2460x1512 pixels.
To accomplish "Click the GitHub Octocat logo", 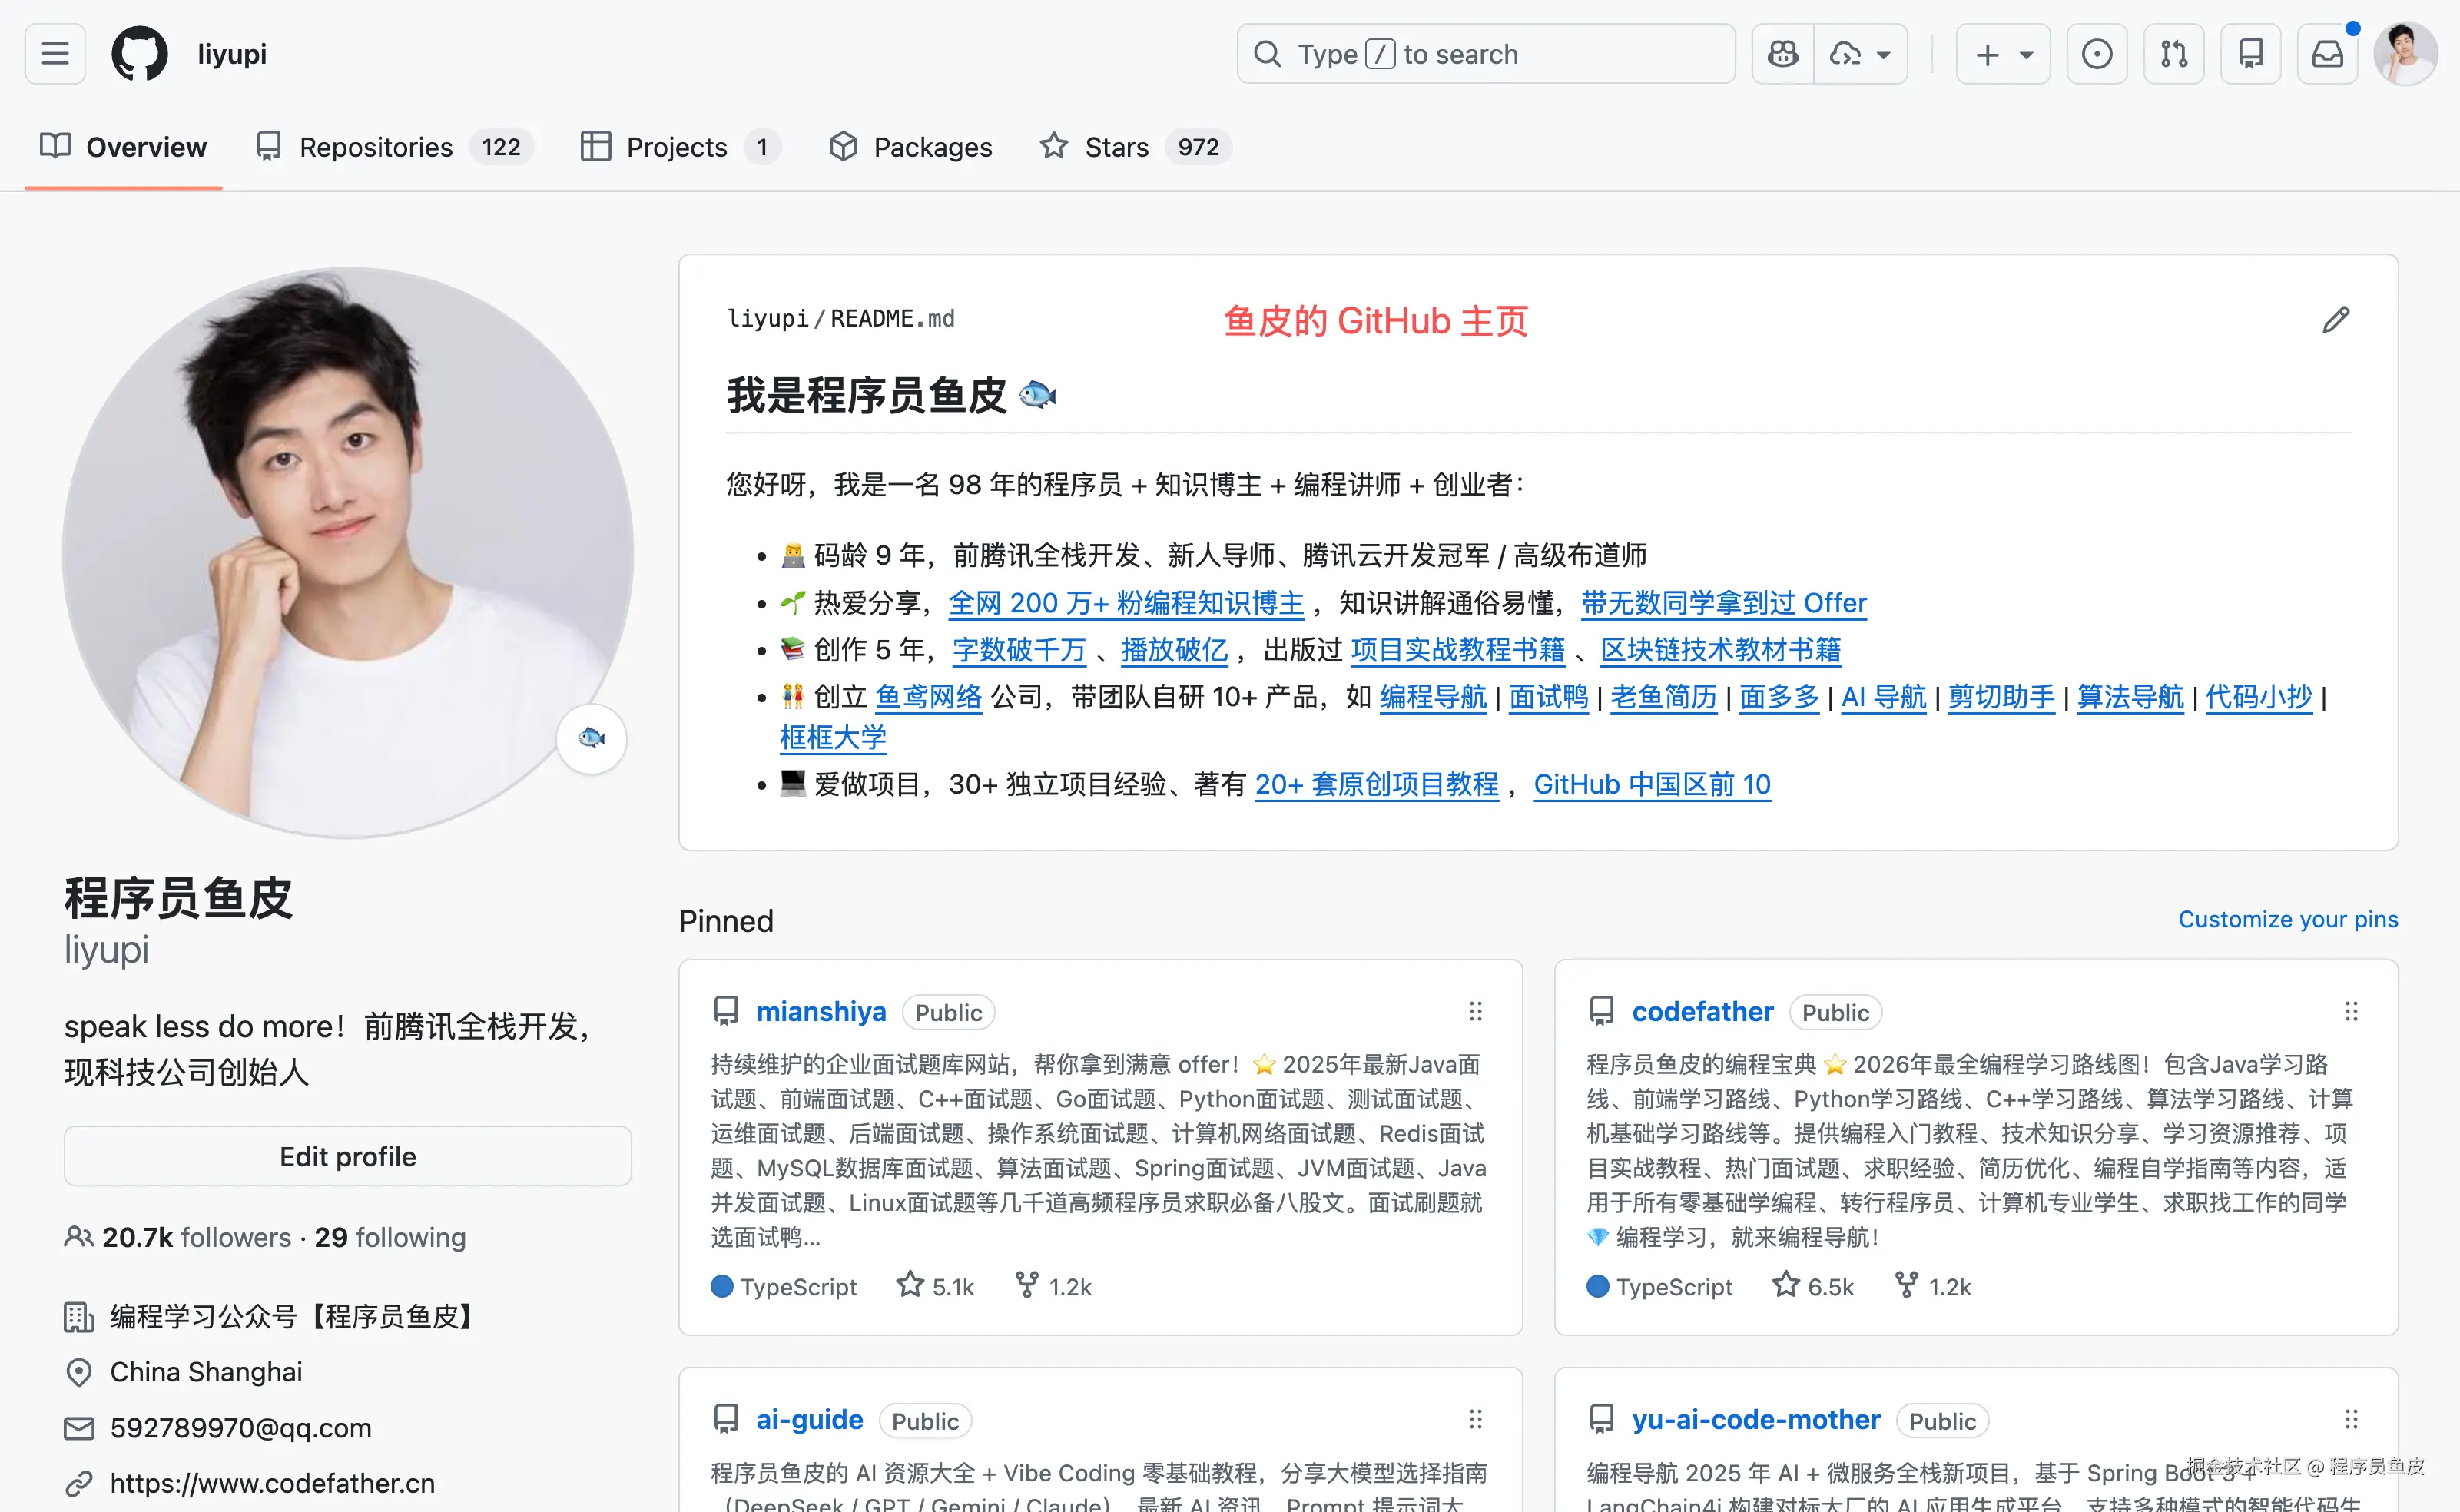I will (139, 54).
